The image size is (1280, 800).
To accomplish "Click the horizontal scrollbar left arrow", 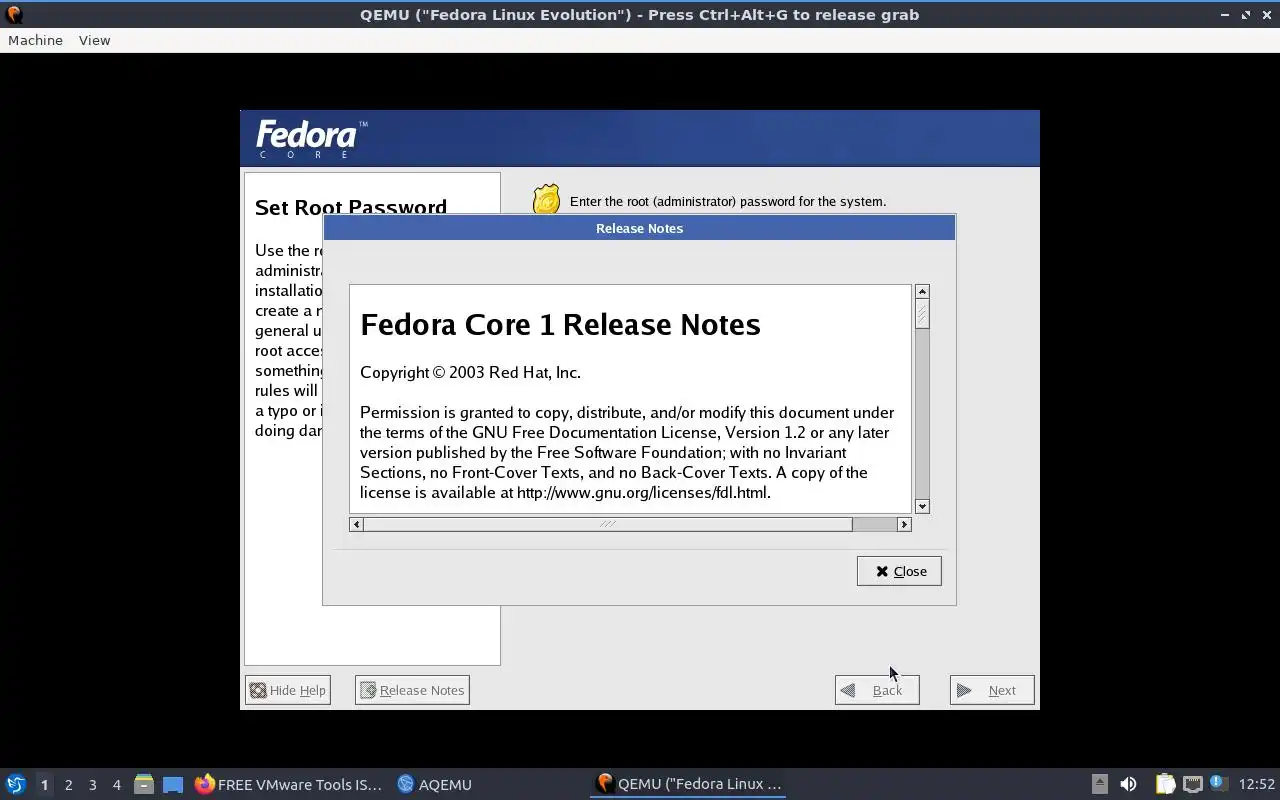I will (356, 524).
